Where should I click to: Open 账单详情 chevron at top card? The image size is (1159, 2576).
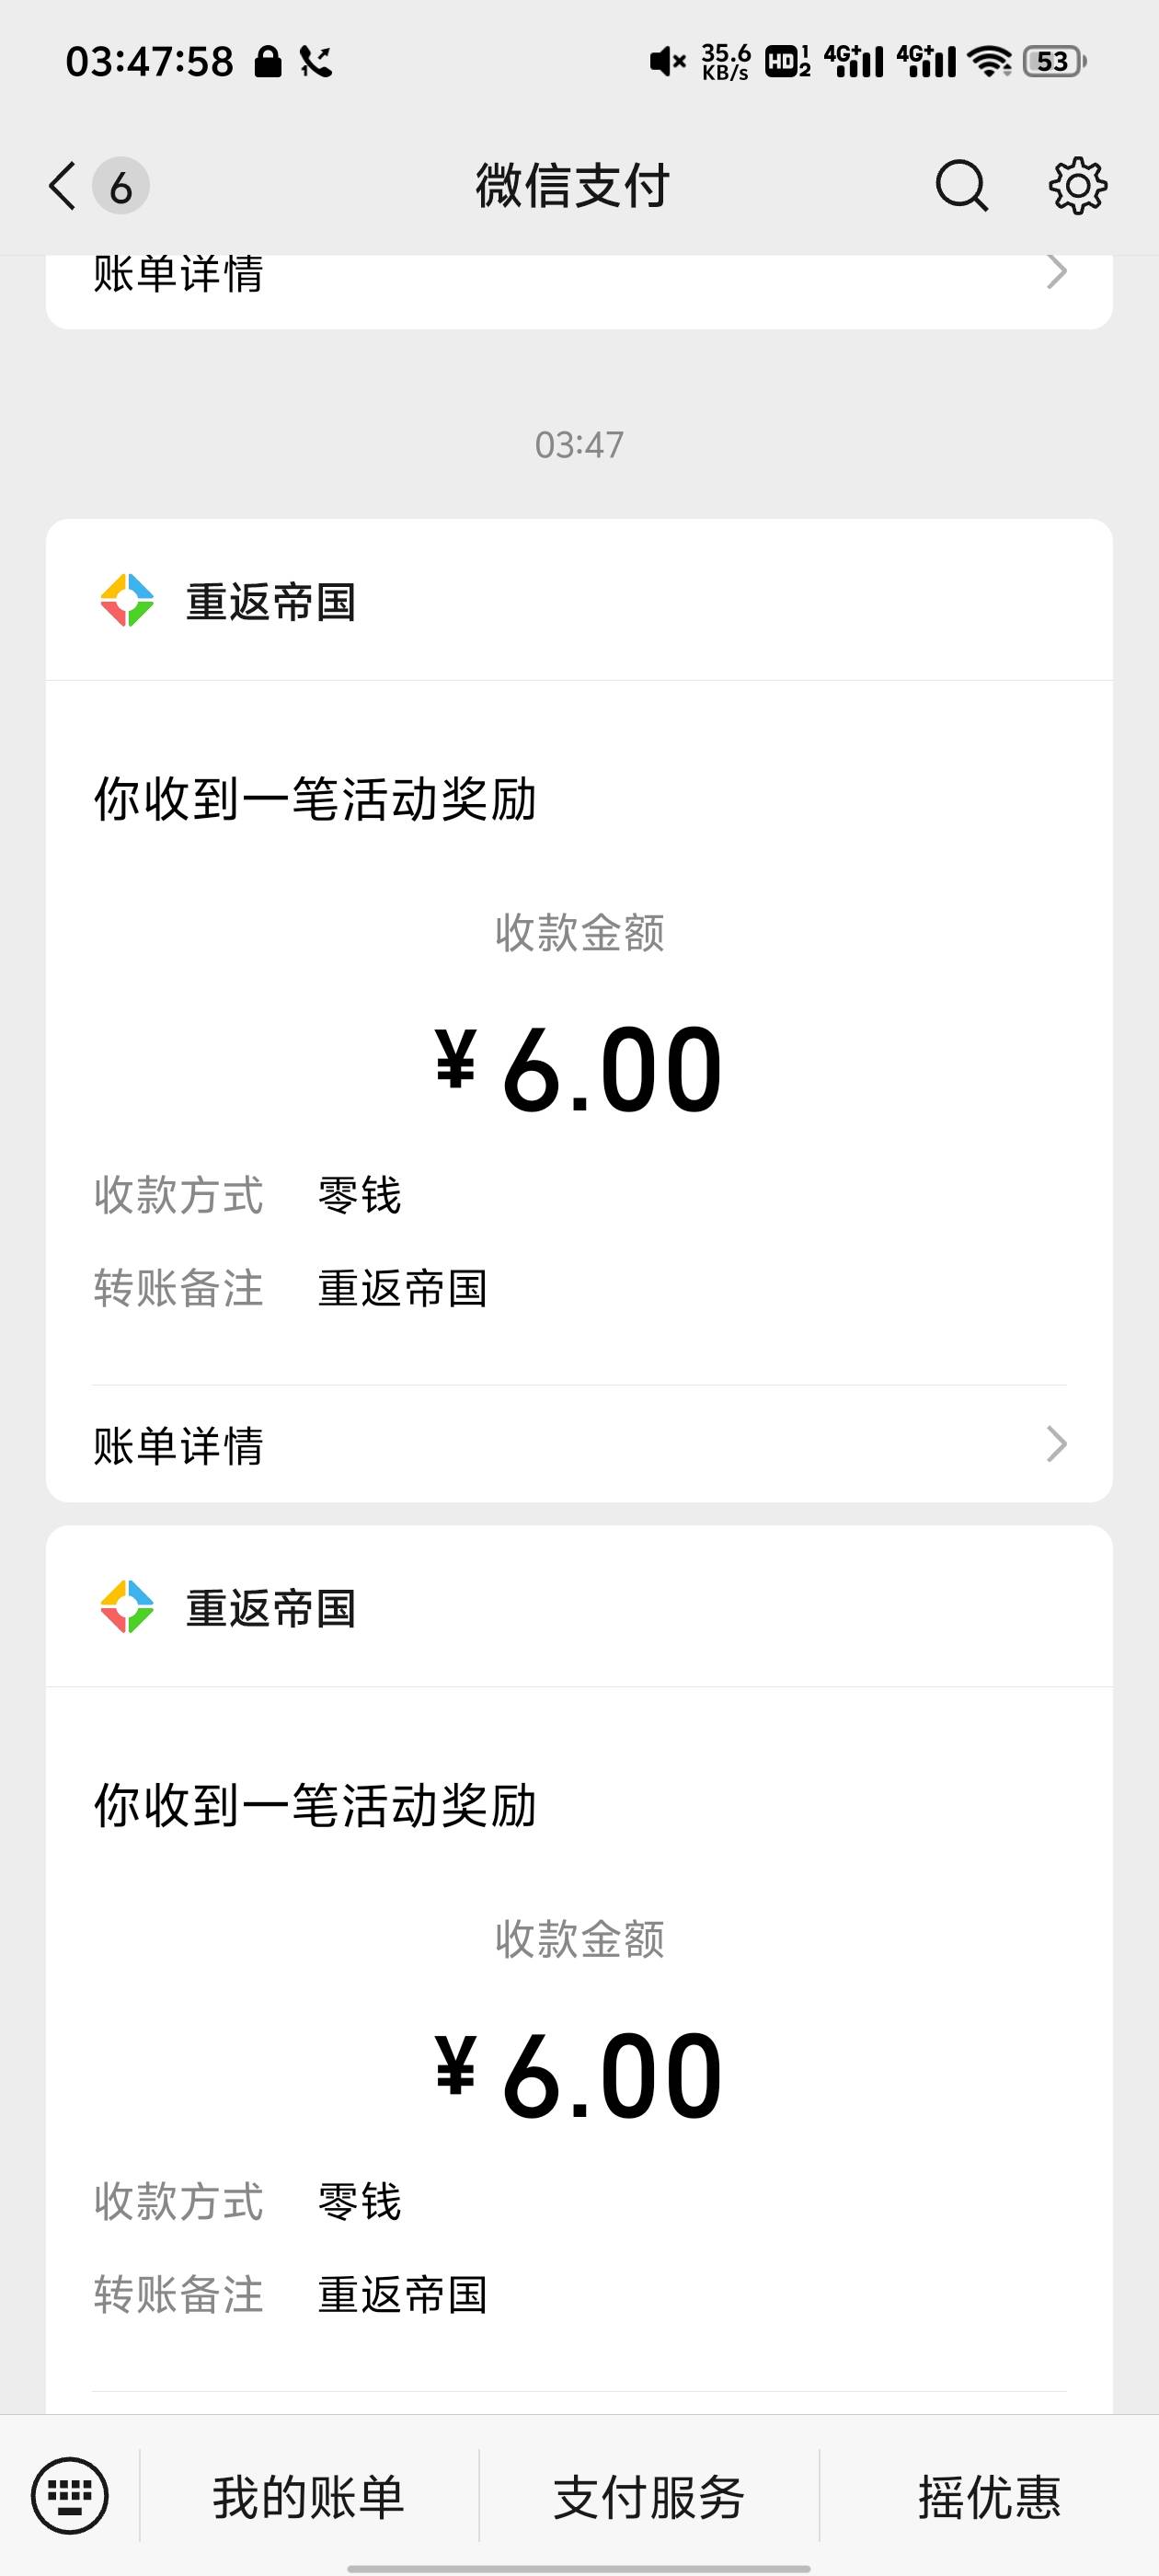point(1056,272)
